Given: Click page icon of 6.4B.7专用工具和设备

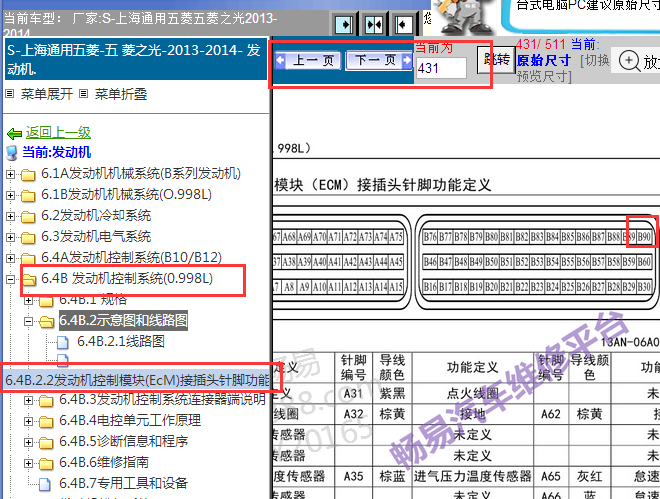Looking at the screenshot, I should 45,484.
